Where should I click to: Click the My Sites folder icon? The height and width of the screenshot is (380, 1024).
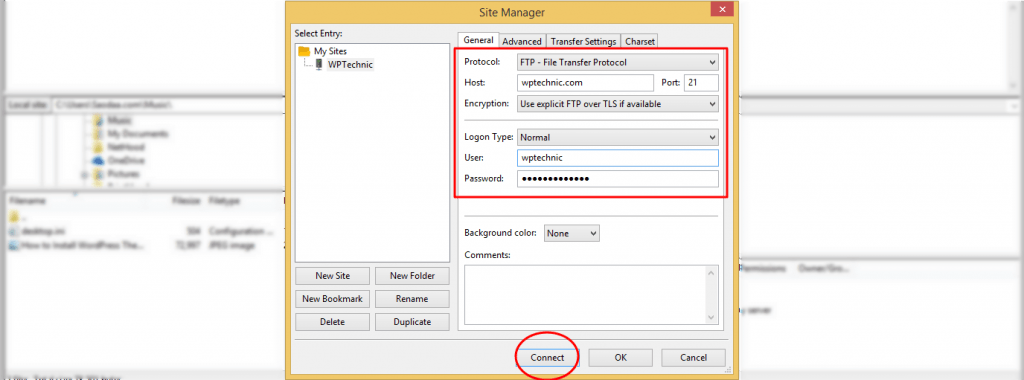click(x=304, y=51)
